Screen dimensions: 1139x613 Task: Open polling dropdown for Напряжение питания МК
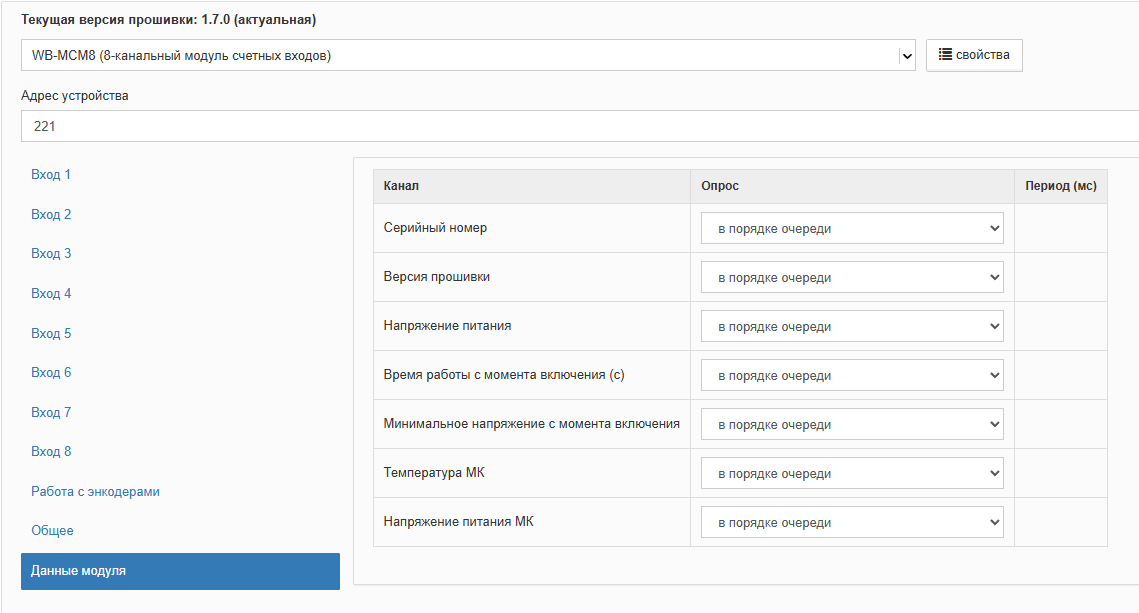tap(852, 523)
